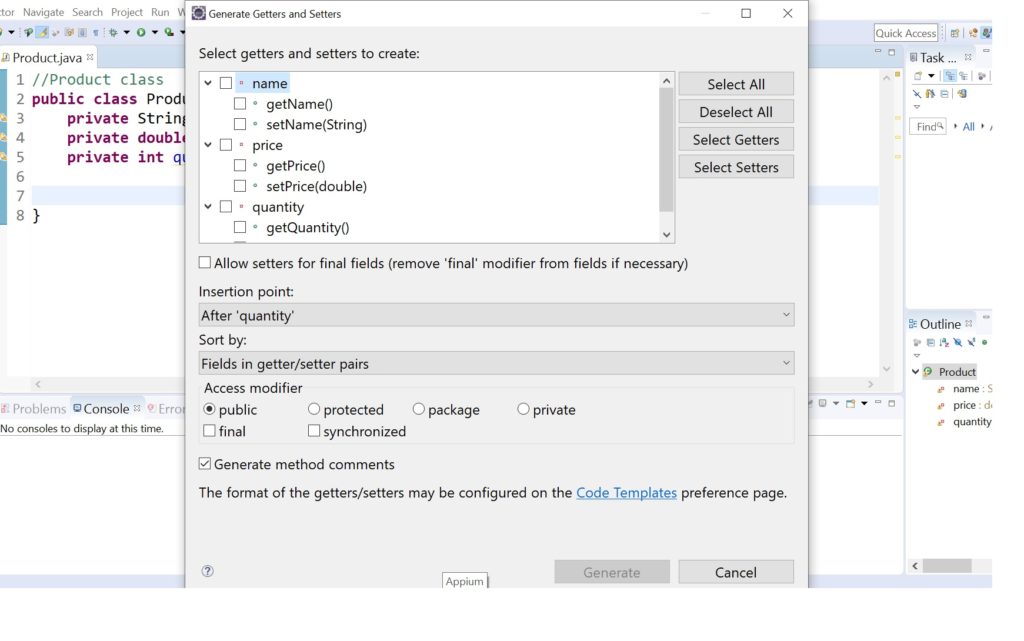The width and height of the screenshot is (1024, 641).
Task: Switch to the Problems tab
Action: click(x=34, y=409)
